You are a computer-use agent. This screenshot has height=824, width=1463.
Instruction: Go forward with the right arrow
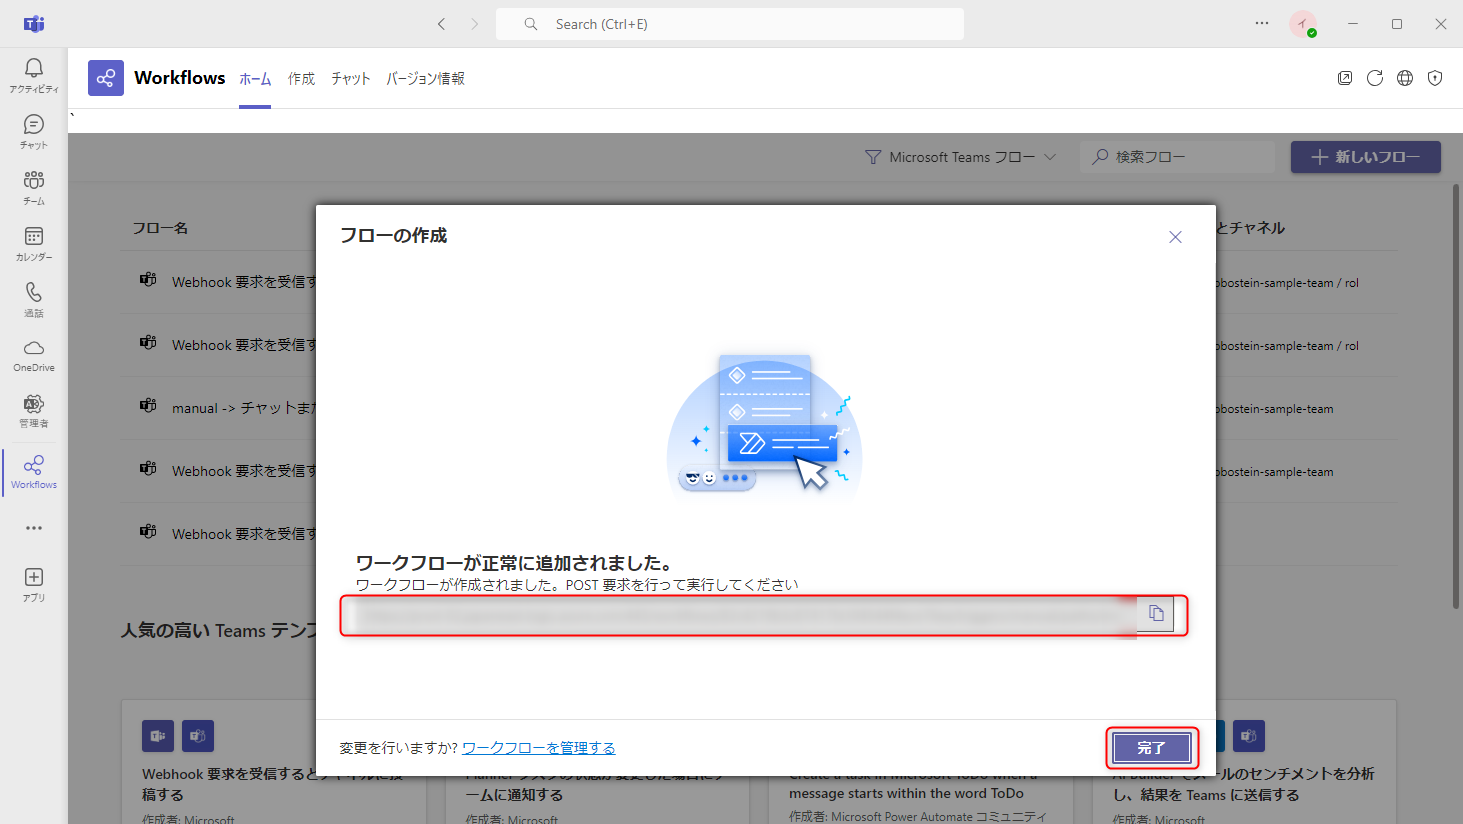pos(475,24)
